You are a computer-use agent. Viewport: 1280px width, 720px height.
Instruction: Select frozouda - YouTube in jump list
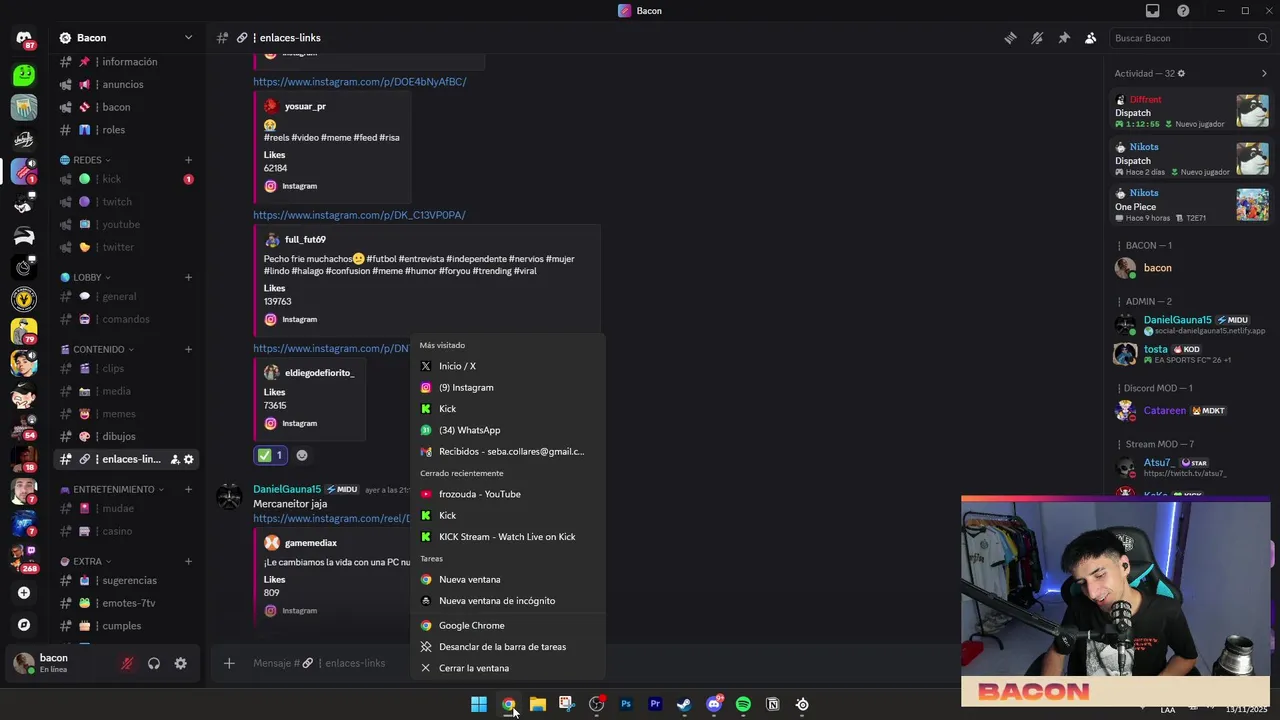(x=508, y=494)
